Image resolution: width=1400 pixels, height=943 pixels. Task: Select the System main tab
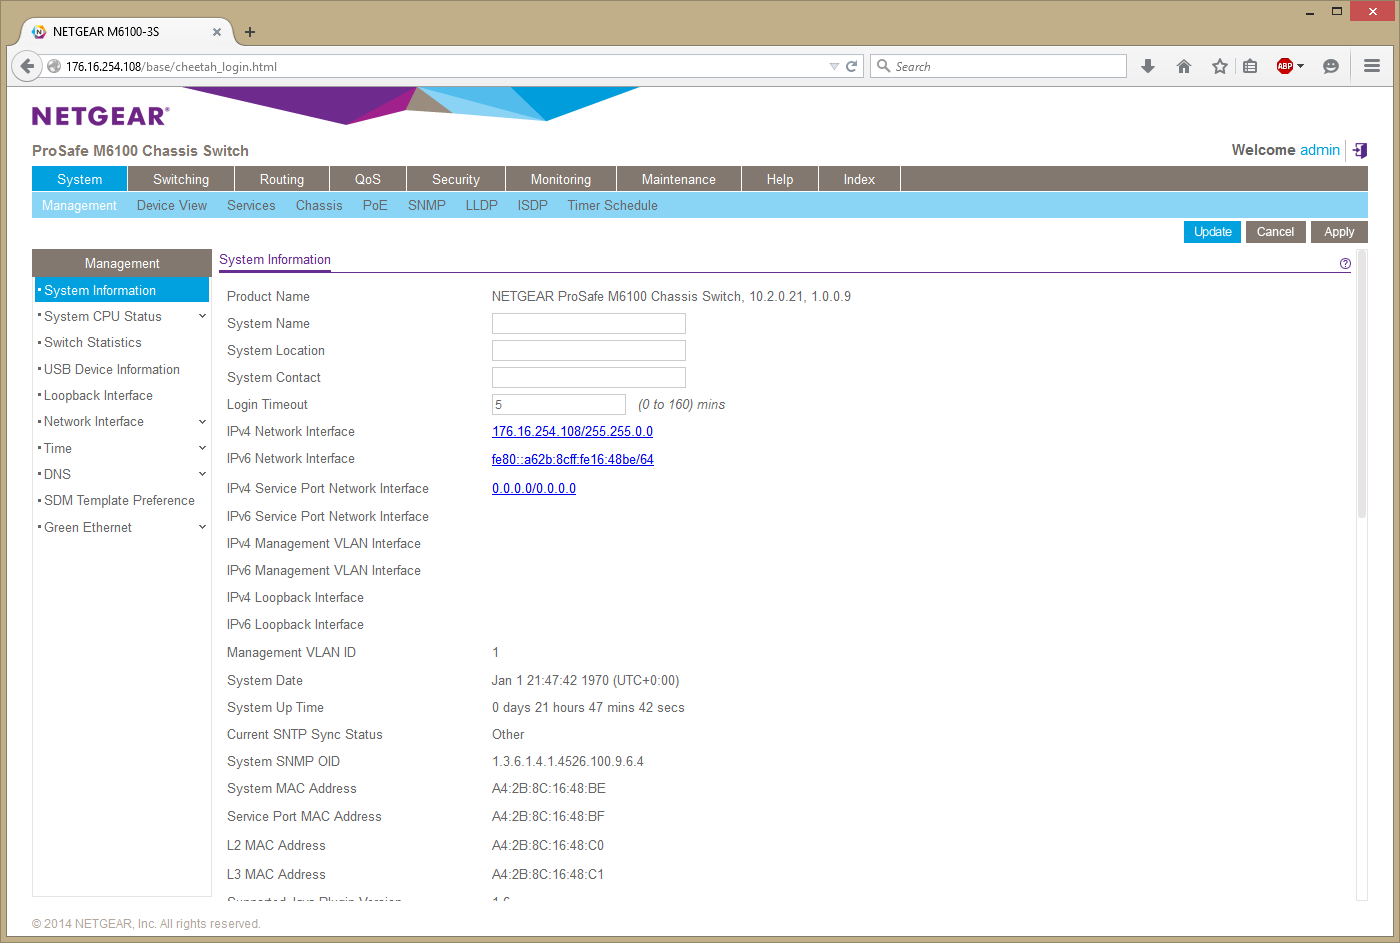[x=79, y=179]
